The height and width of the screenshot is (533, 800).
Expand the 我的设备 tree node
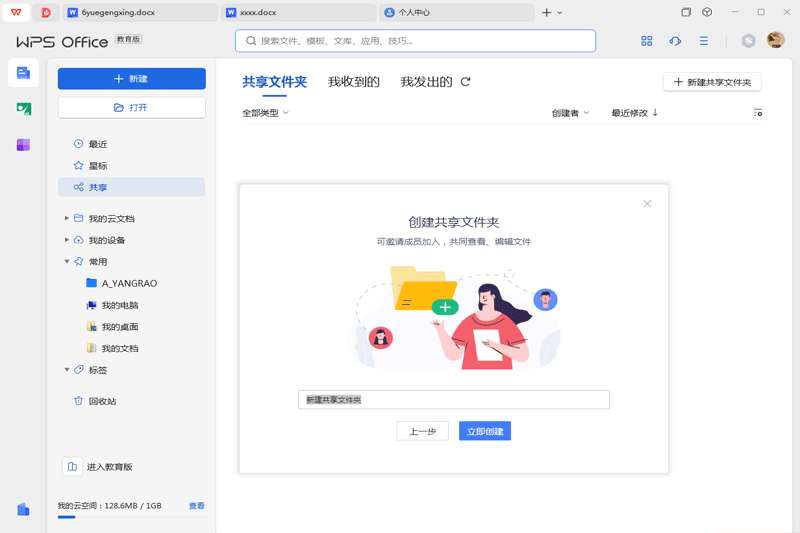point(67,240)
